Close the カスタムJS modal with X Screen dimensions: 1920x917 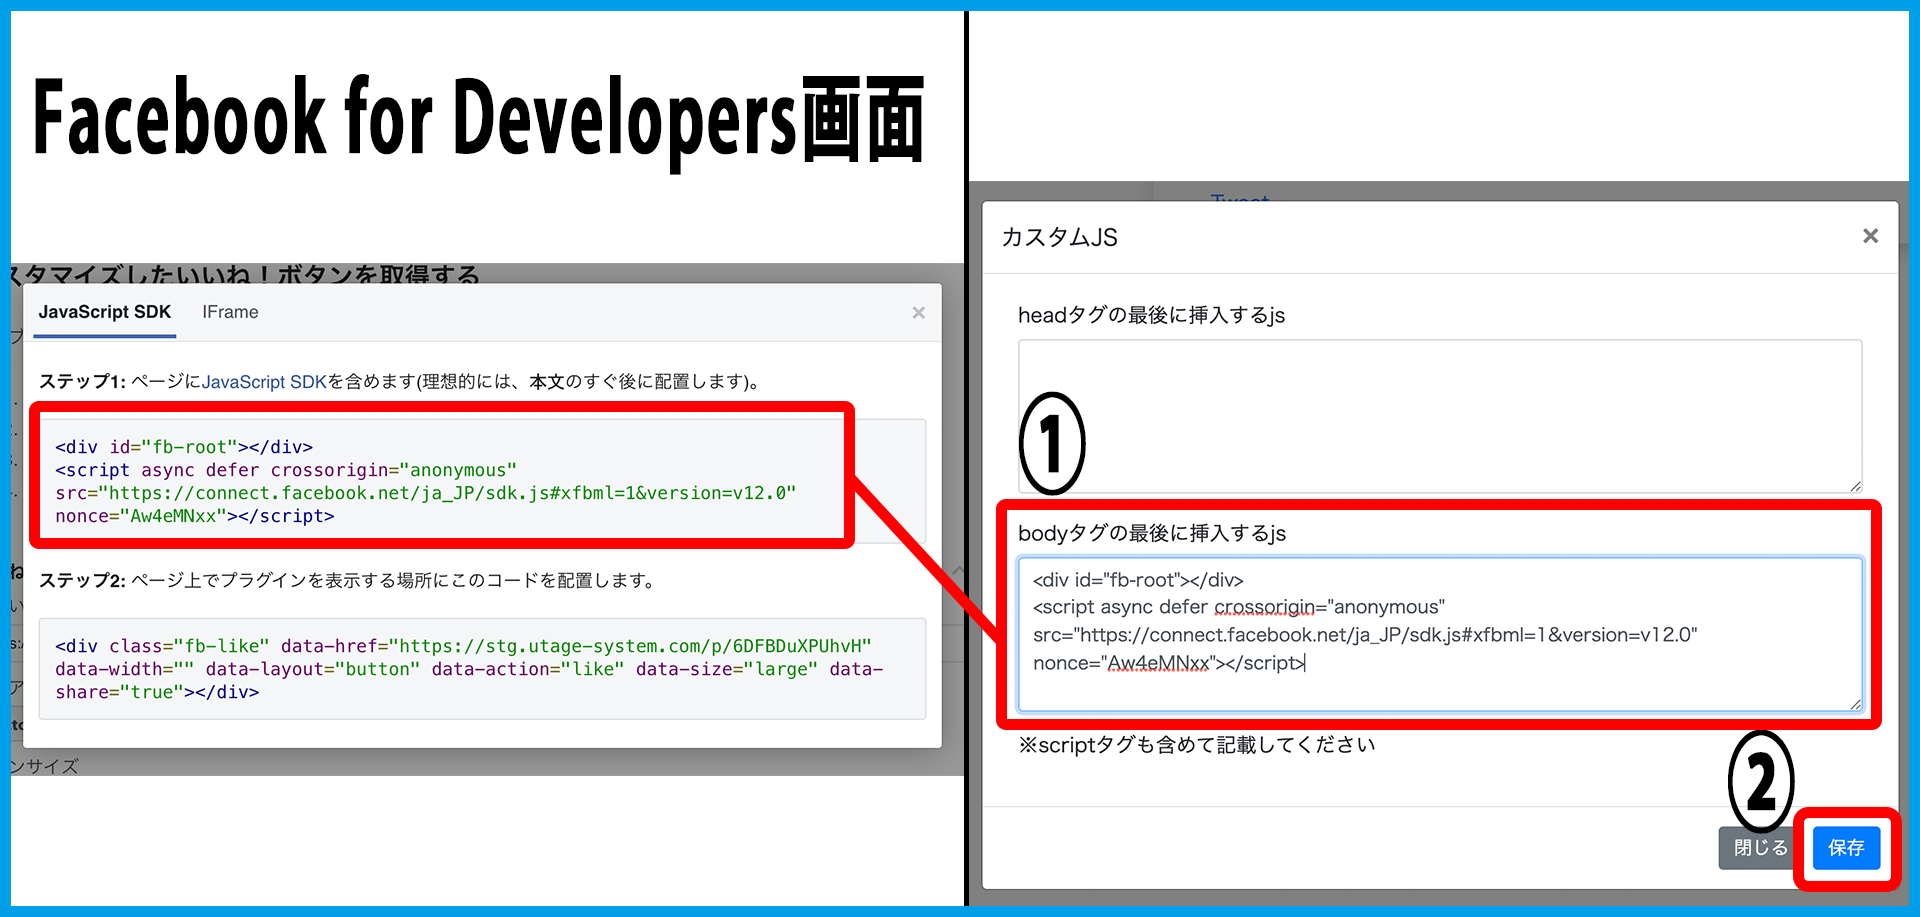(x=1870, y=236)
